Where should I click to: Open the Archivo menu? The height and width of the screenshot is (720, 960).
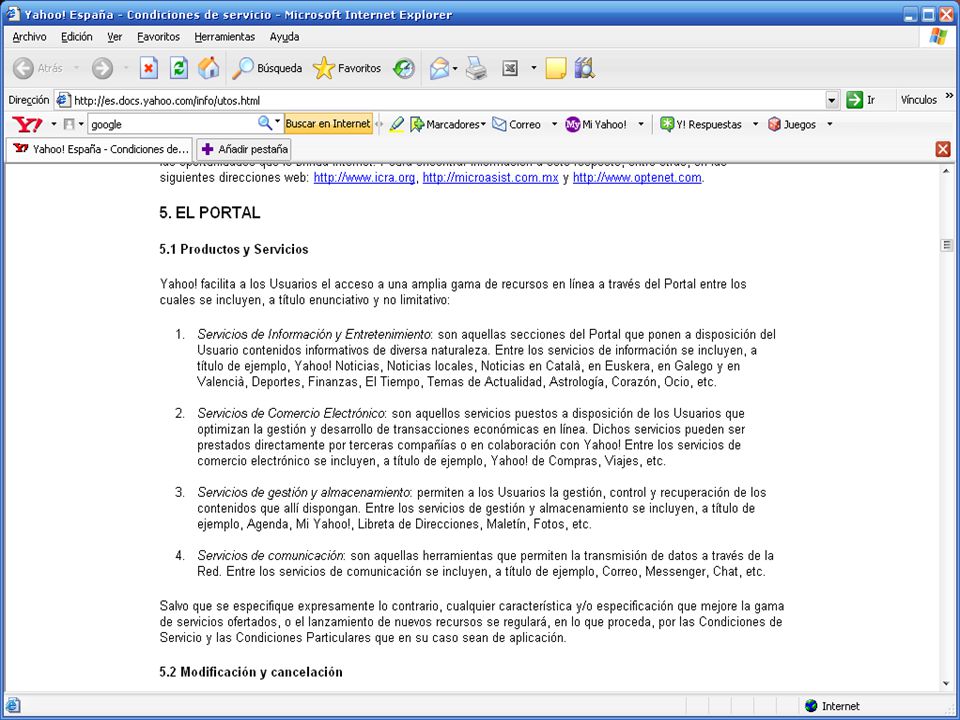pos(29,37)
